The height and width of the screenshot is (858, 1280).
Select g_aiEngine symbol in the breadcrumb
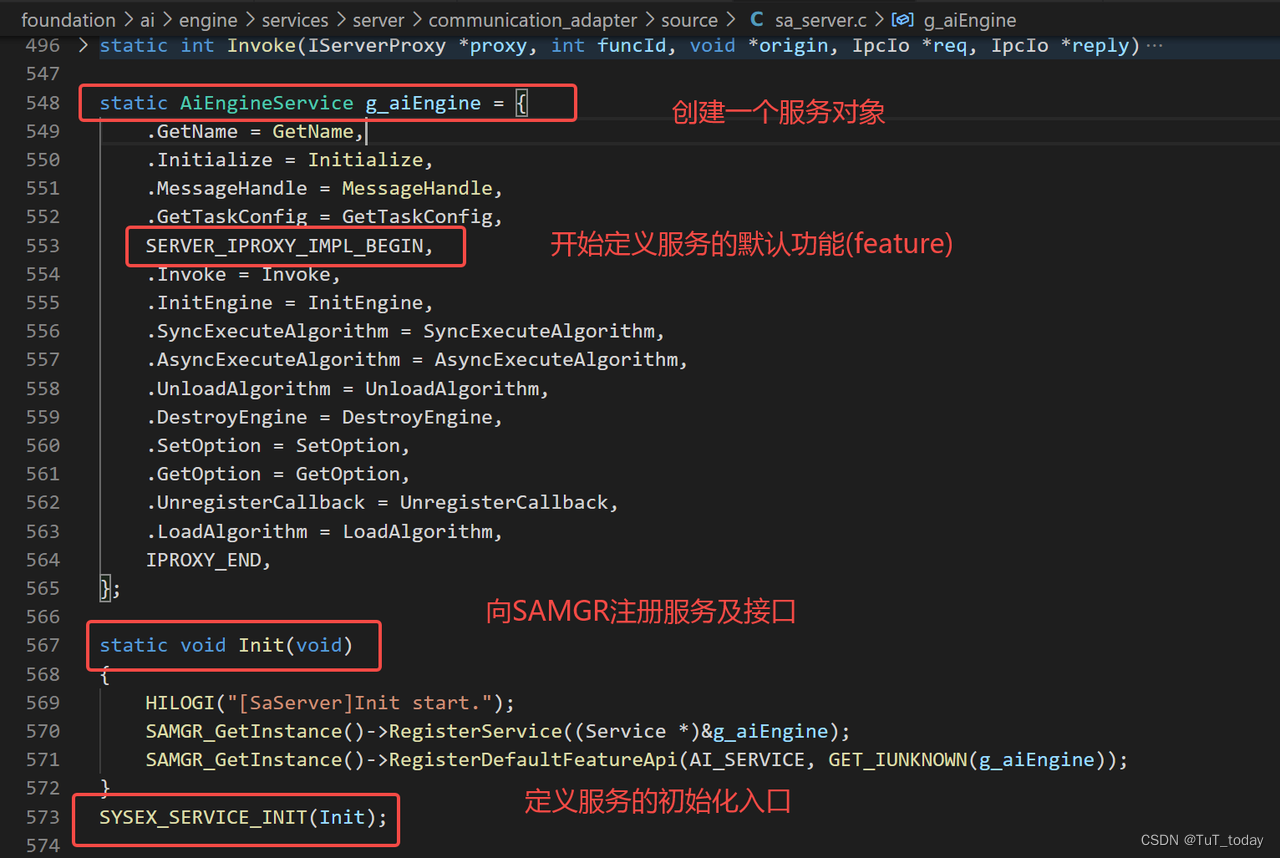click(970, 20)
